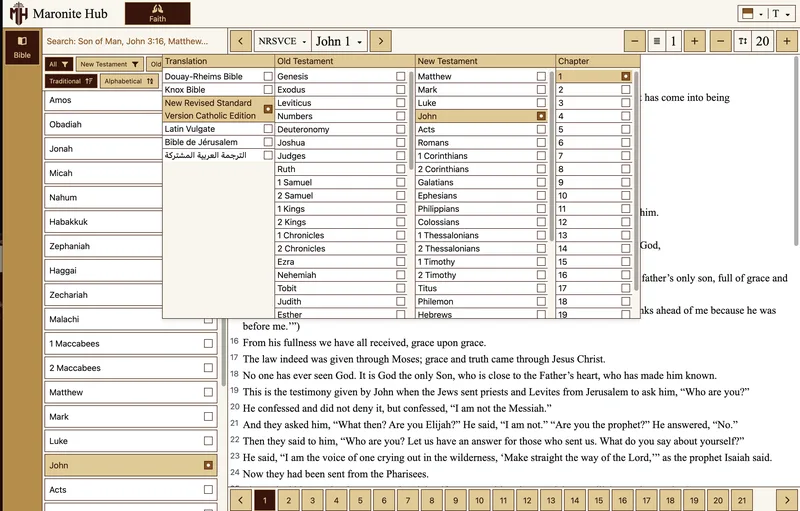
Task: Select Habakkuk in left book list
Action: 131,222
